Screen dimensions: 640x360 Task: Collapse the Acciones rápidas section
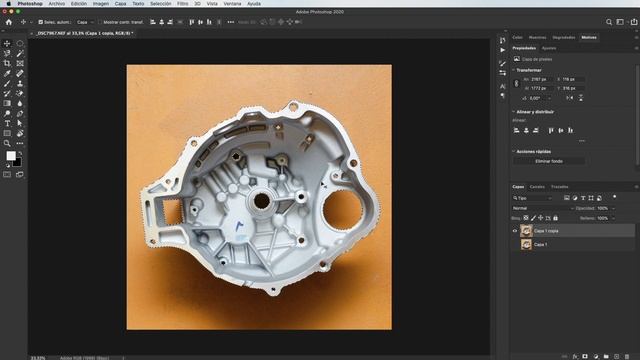(x=513, y=151)
